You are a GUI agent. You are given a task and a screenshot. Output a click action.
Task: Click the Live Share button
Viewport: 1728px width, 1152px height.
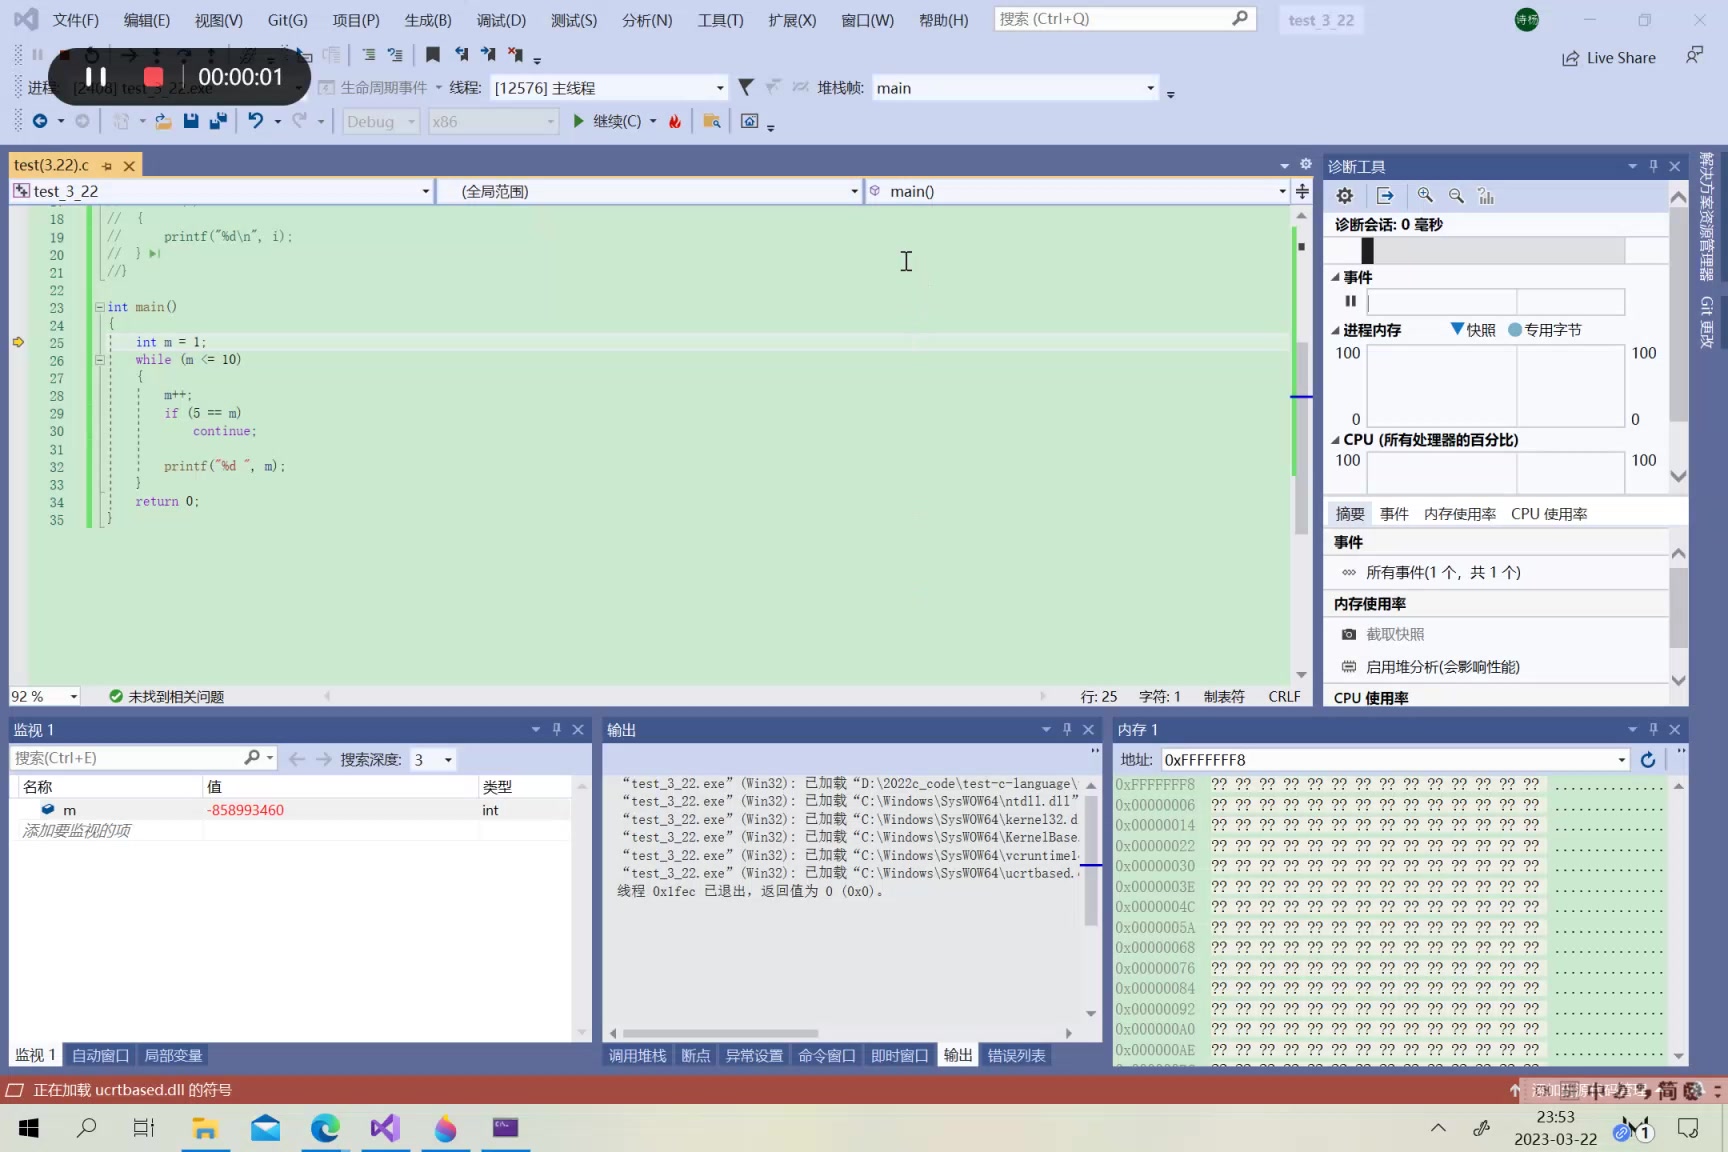[x=1609, y=58]
